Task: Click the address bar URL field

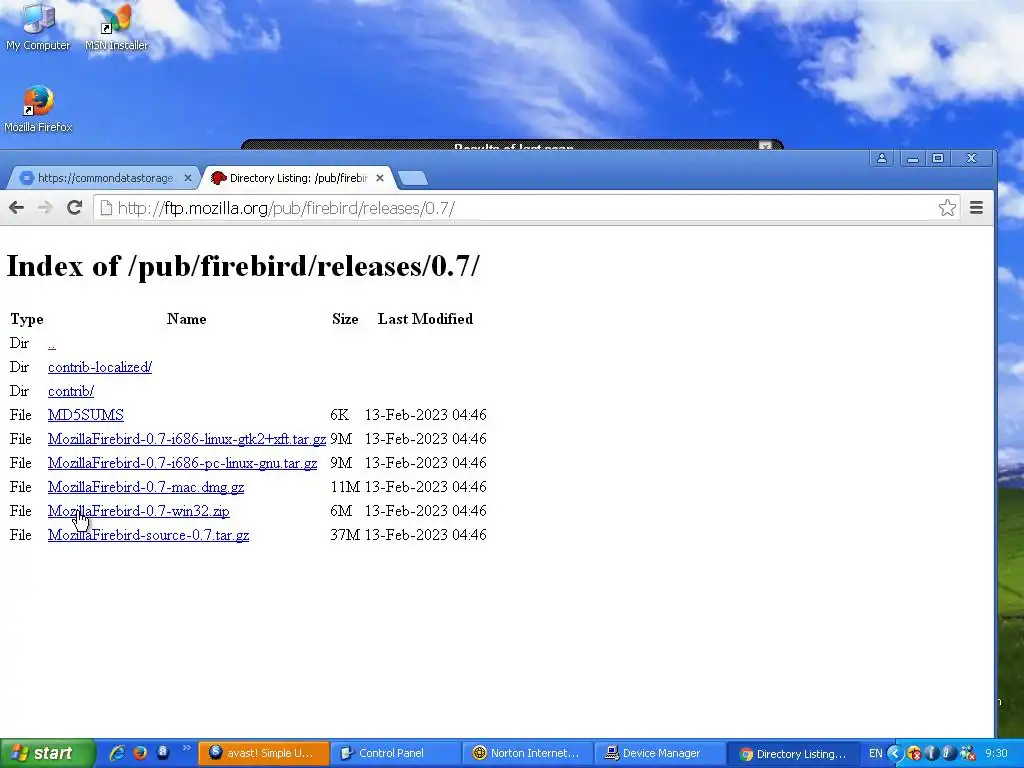Action: [x=526, y=208]
